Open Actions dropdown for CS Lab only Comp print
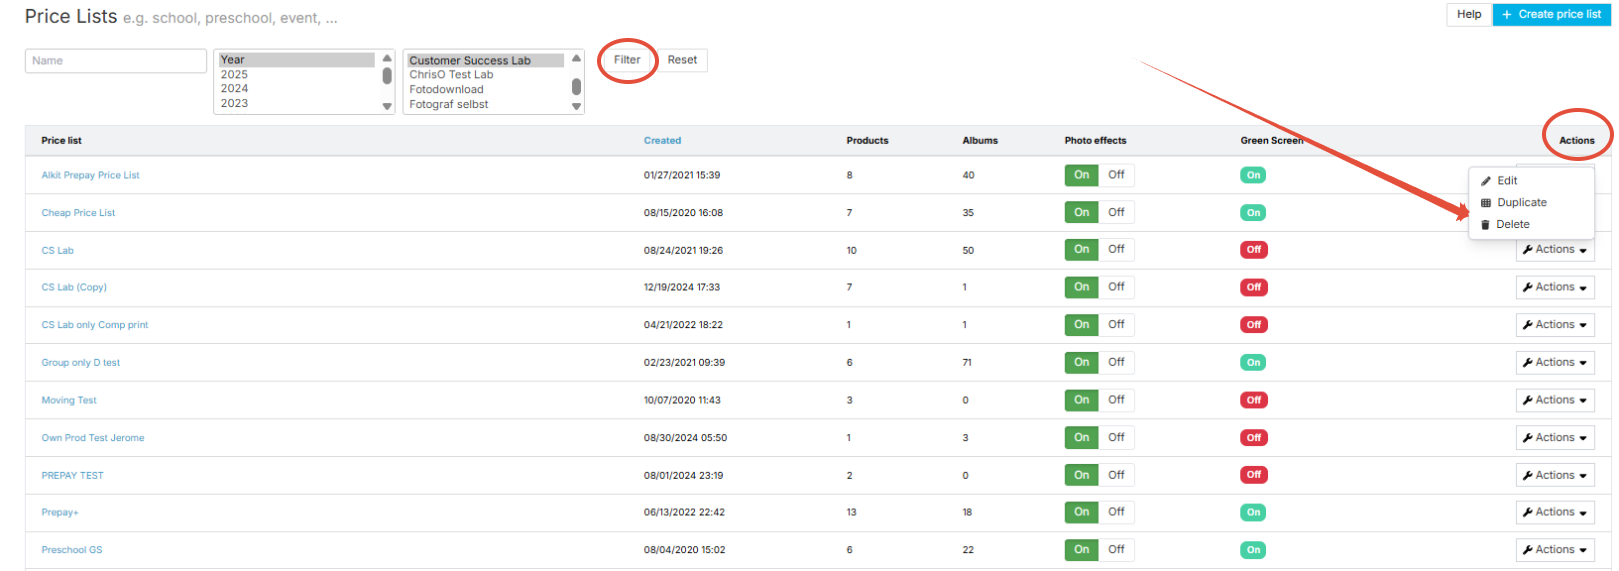The width and height of the screenshot is (1619, 571). (x=1555, y=325)
